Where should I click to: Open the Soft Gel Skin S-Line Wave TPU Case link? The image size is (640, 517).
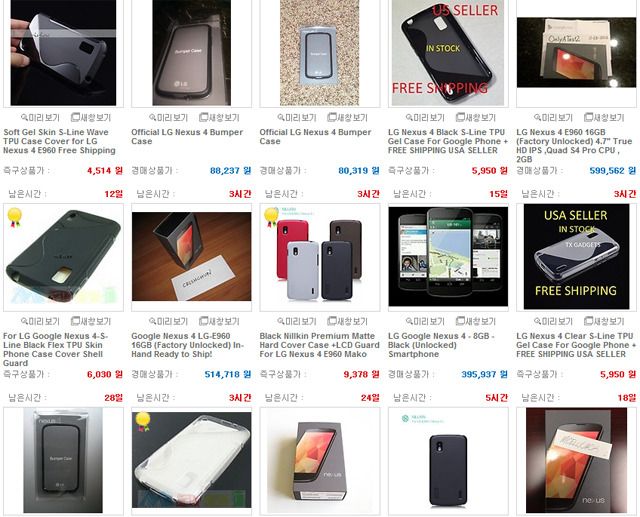[x=59, y=141]
